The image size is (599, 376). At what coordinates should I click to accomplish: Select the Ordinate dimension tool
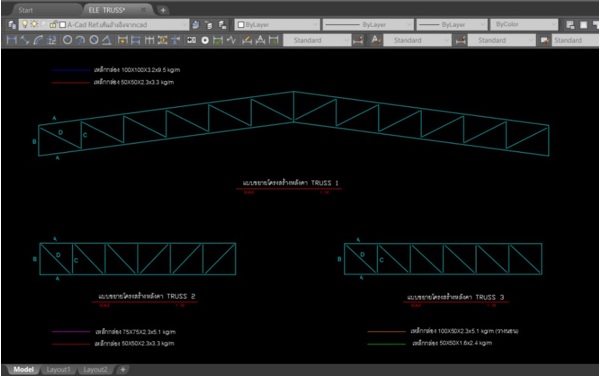click(52, 40)
